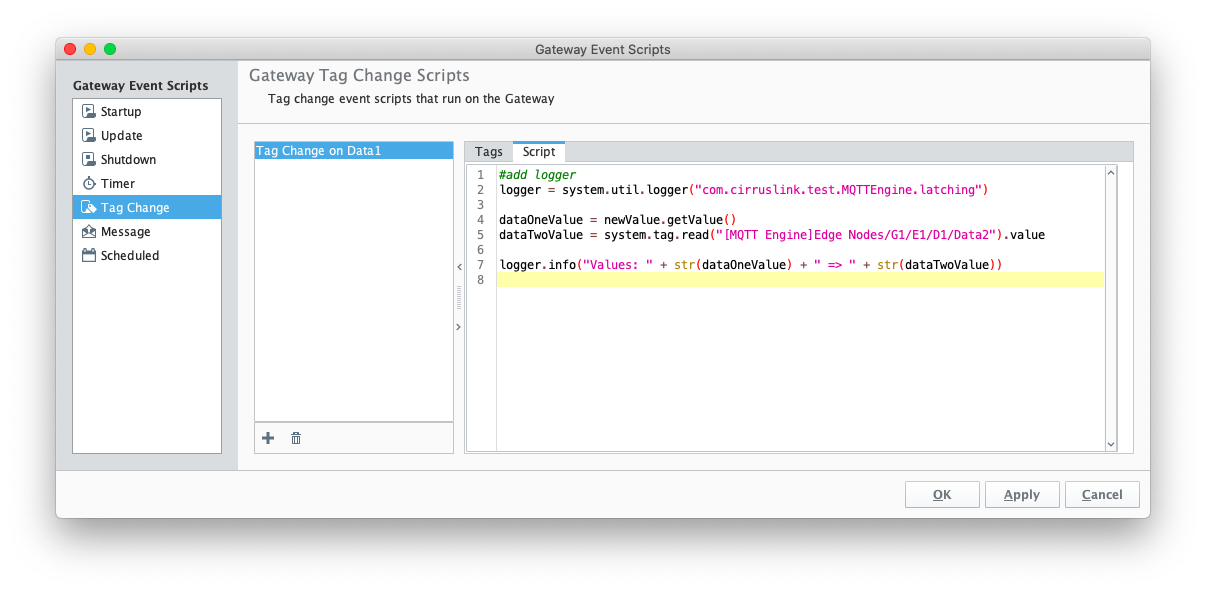Choose the Shutdown script icon
The image size is (1206, 592).
89,159
